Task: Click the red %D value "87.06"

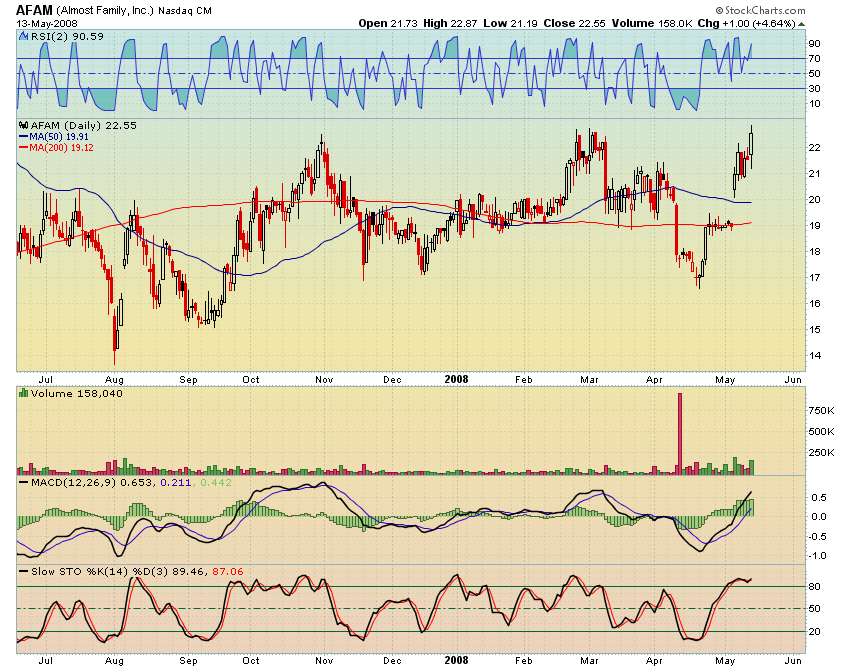Action: click(228, 571)
